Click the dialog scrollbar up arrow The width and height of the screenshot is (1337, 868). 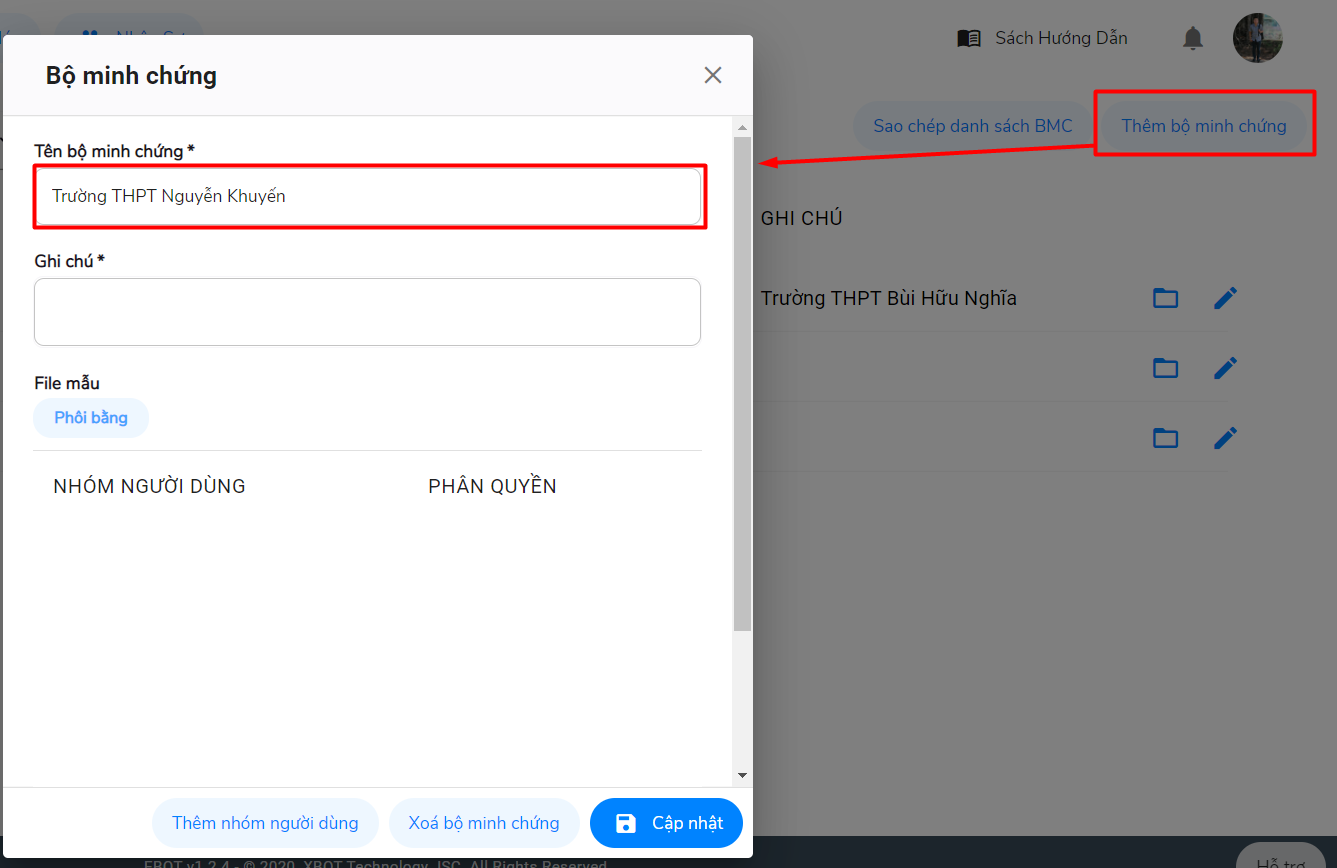coord(742,128)
